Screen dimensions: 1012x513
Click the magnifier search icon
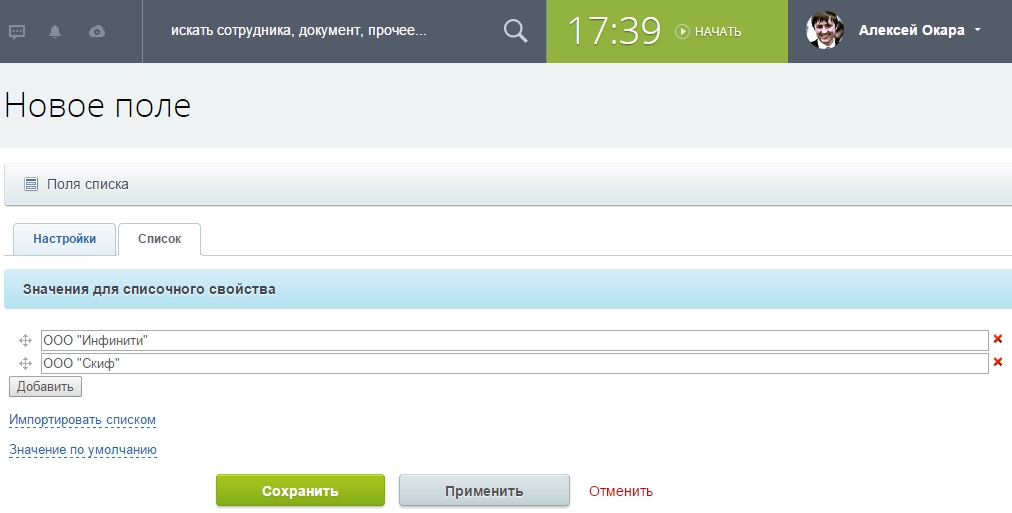tap(515, 31)
